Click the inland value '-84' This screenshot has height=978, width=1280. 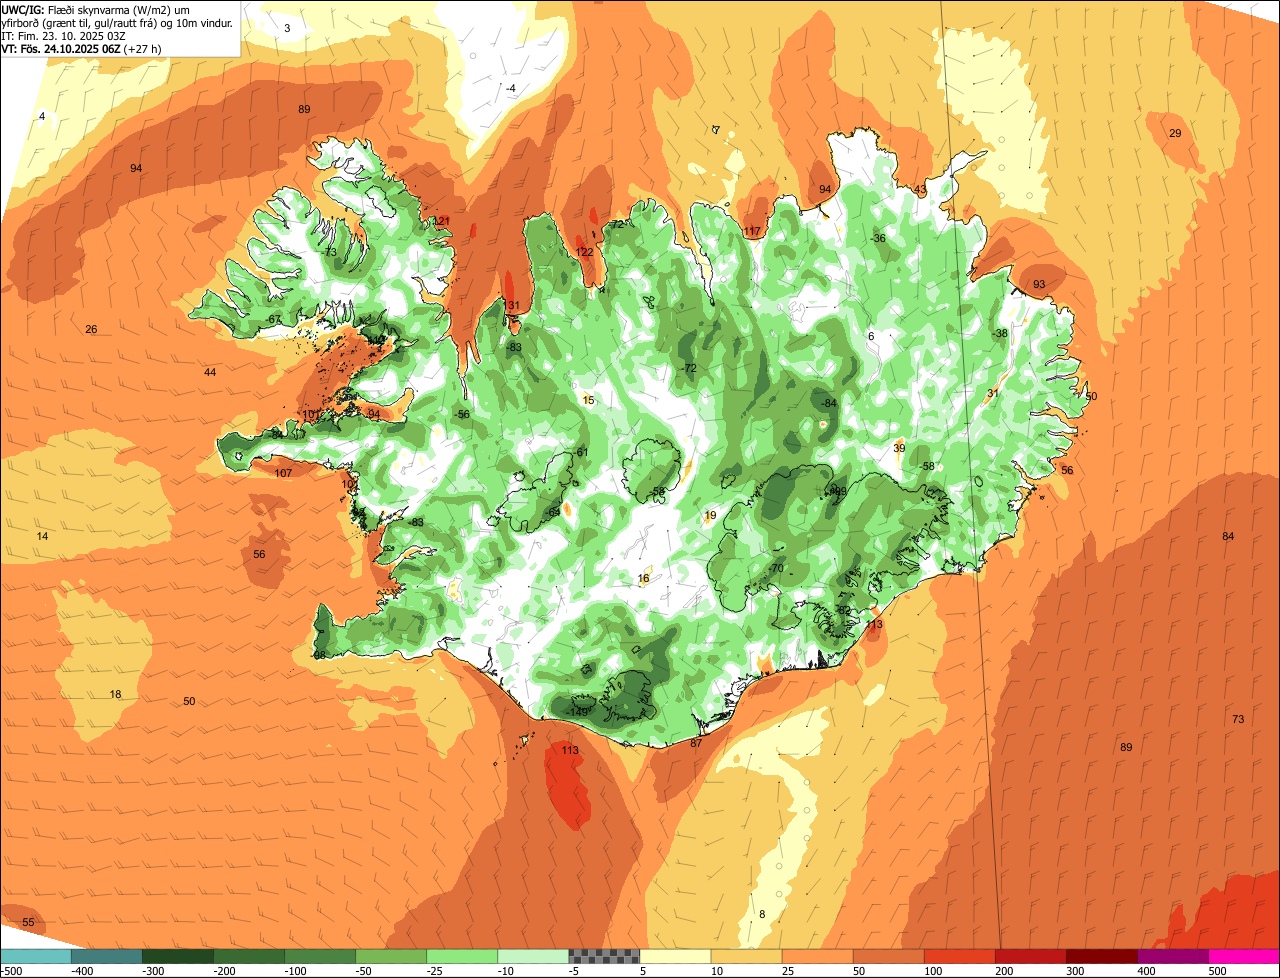(x=828, y=403)
